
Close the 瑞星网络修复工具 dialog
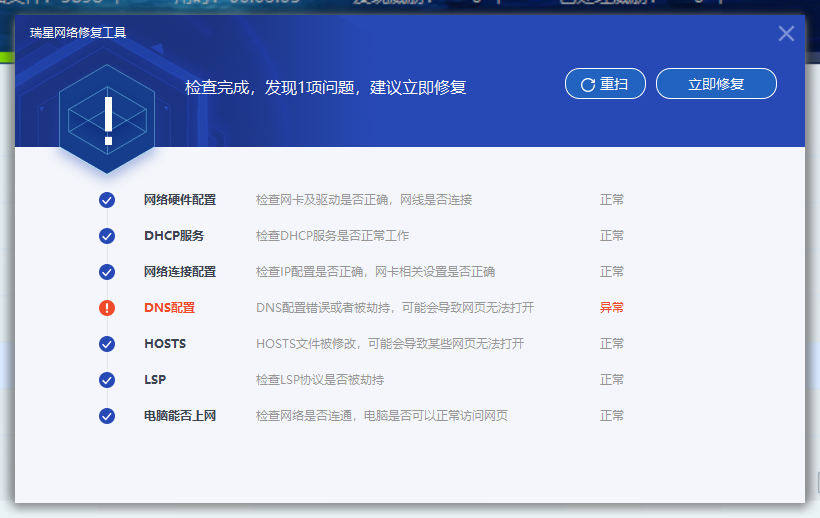tap(786, 33)
